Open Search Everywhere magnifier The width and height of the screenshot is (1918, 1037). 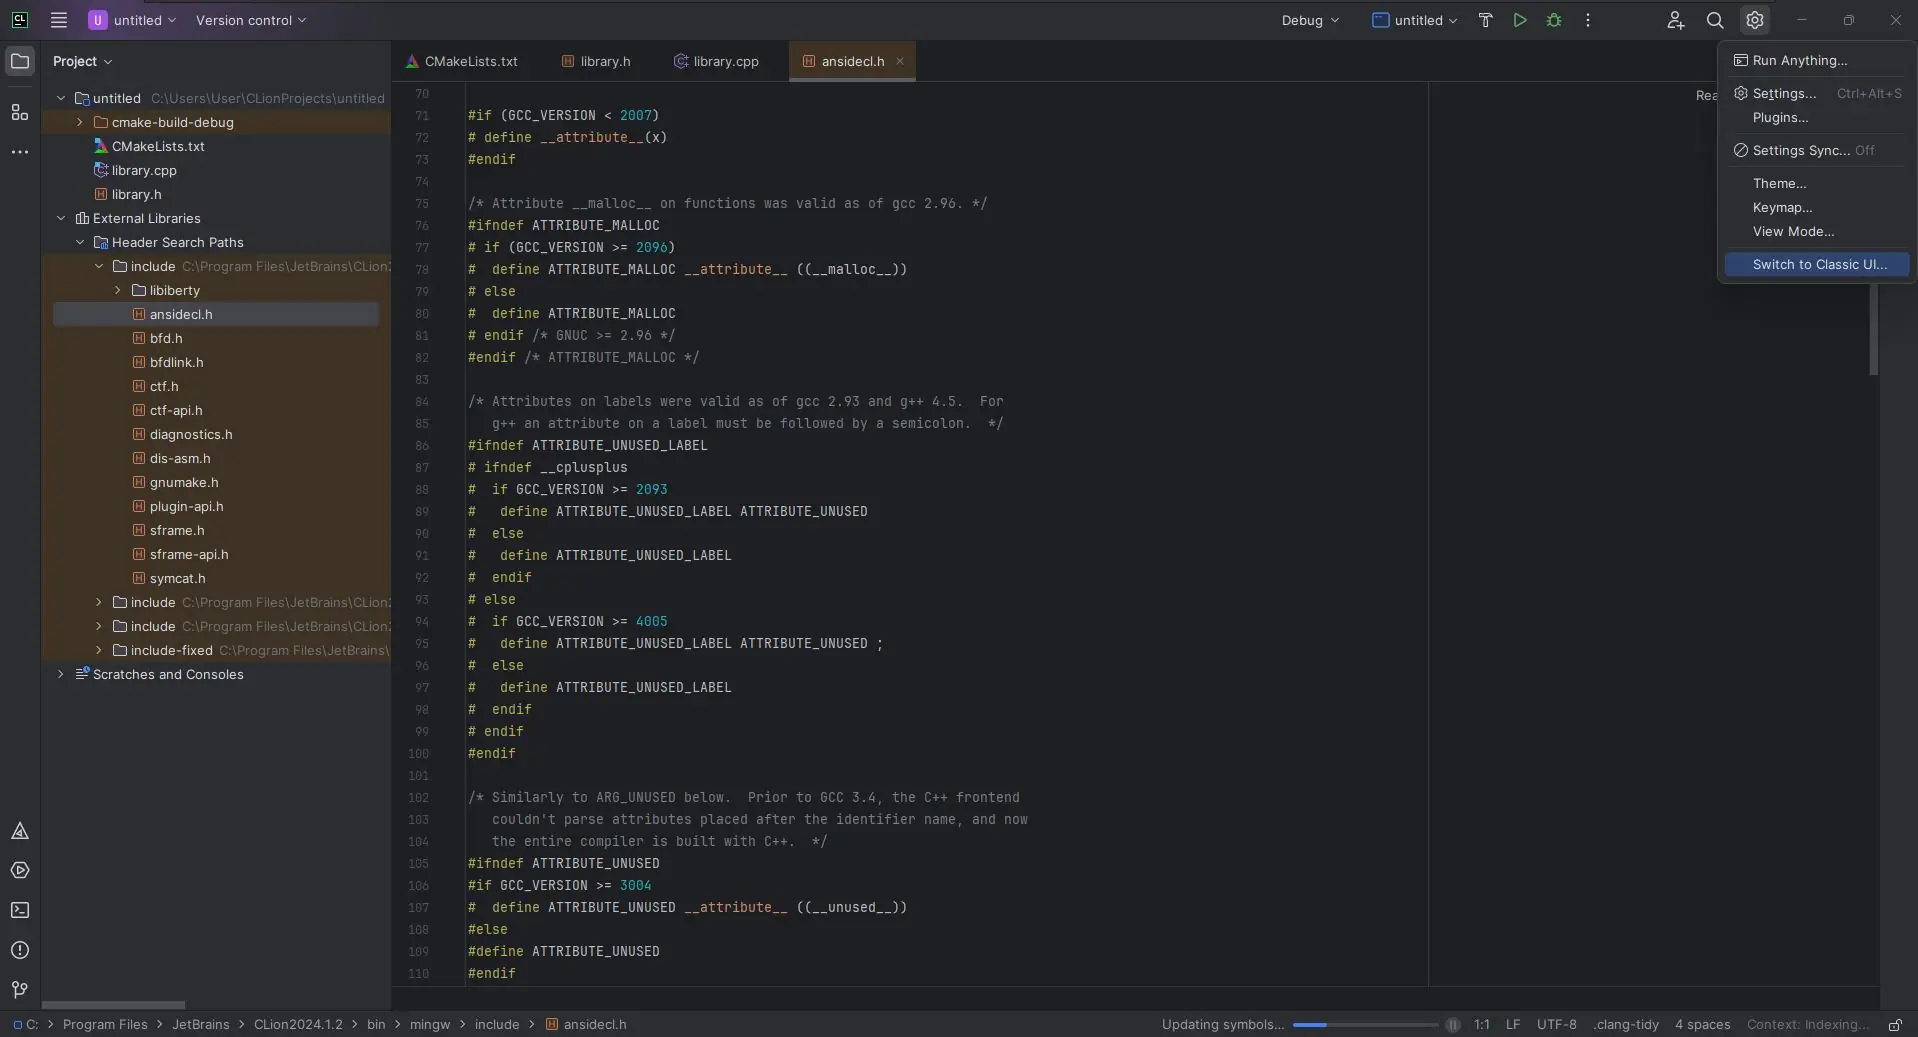(1714, 20)
